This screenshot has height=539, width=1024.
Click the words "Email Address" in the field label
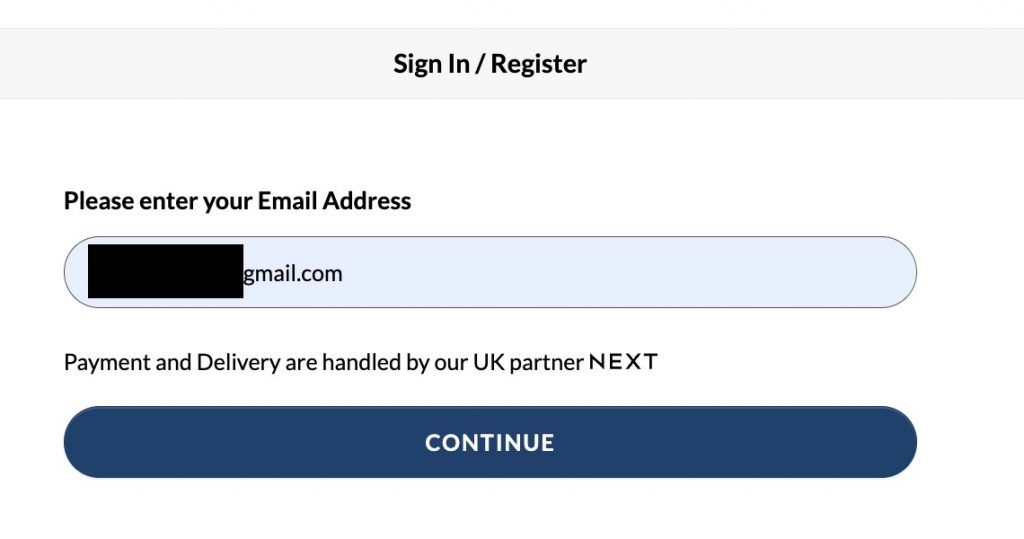click(x=335, y=201)
